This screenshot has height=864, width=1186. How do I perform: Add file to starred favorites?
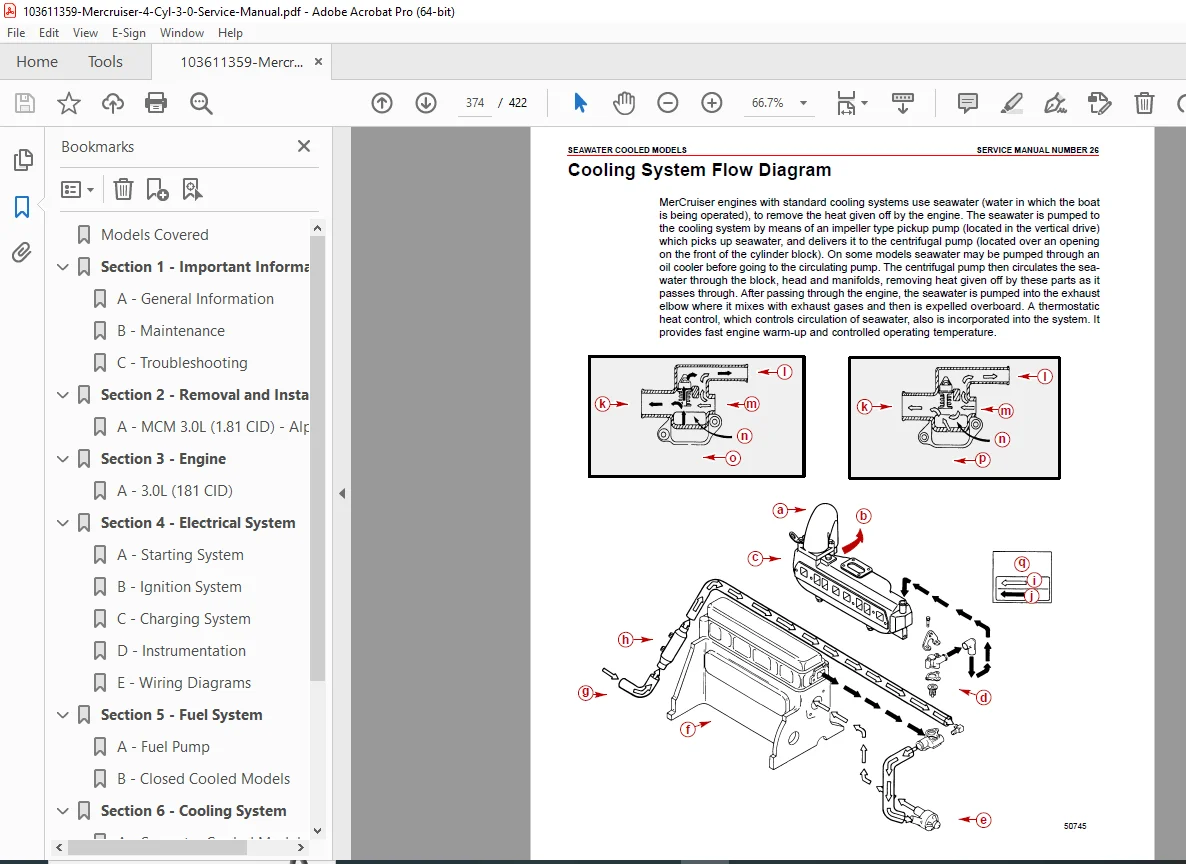(x=69, y=103)
